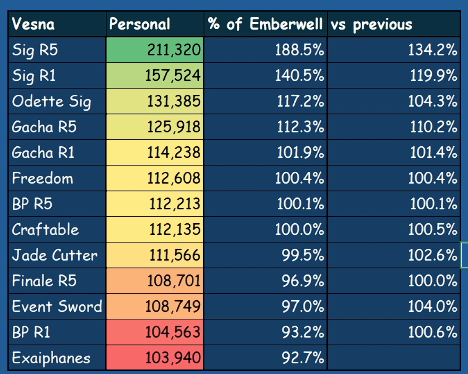Screen dimensions: 468x374
Task: Click the Craftable label cell
Action: [57, 229]
